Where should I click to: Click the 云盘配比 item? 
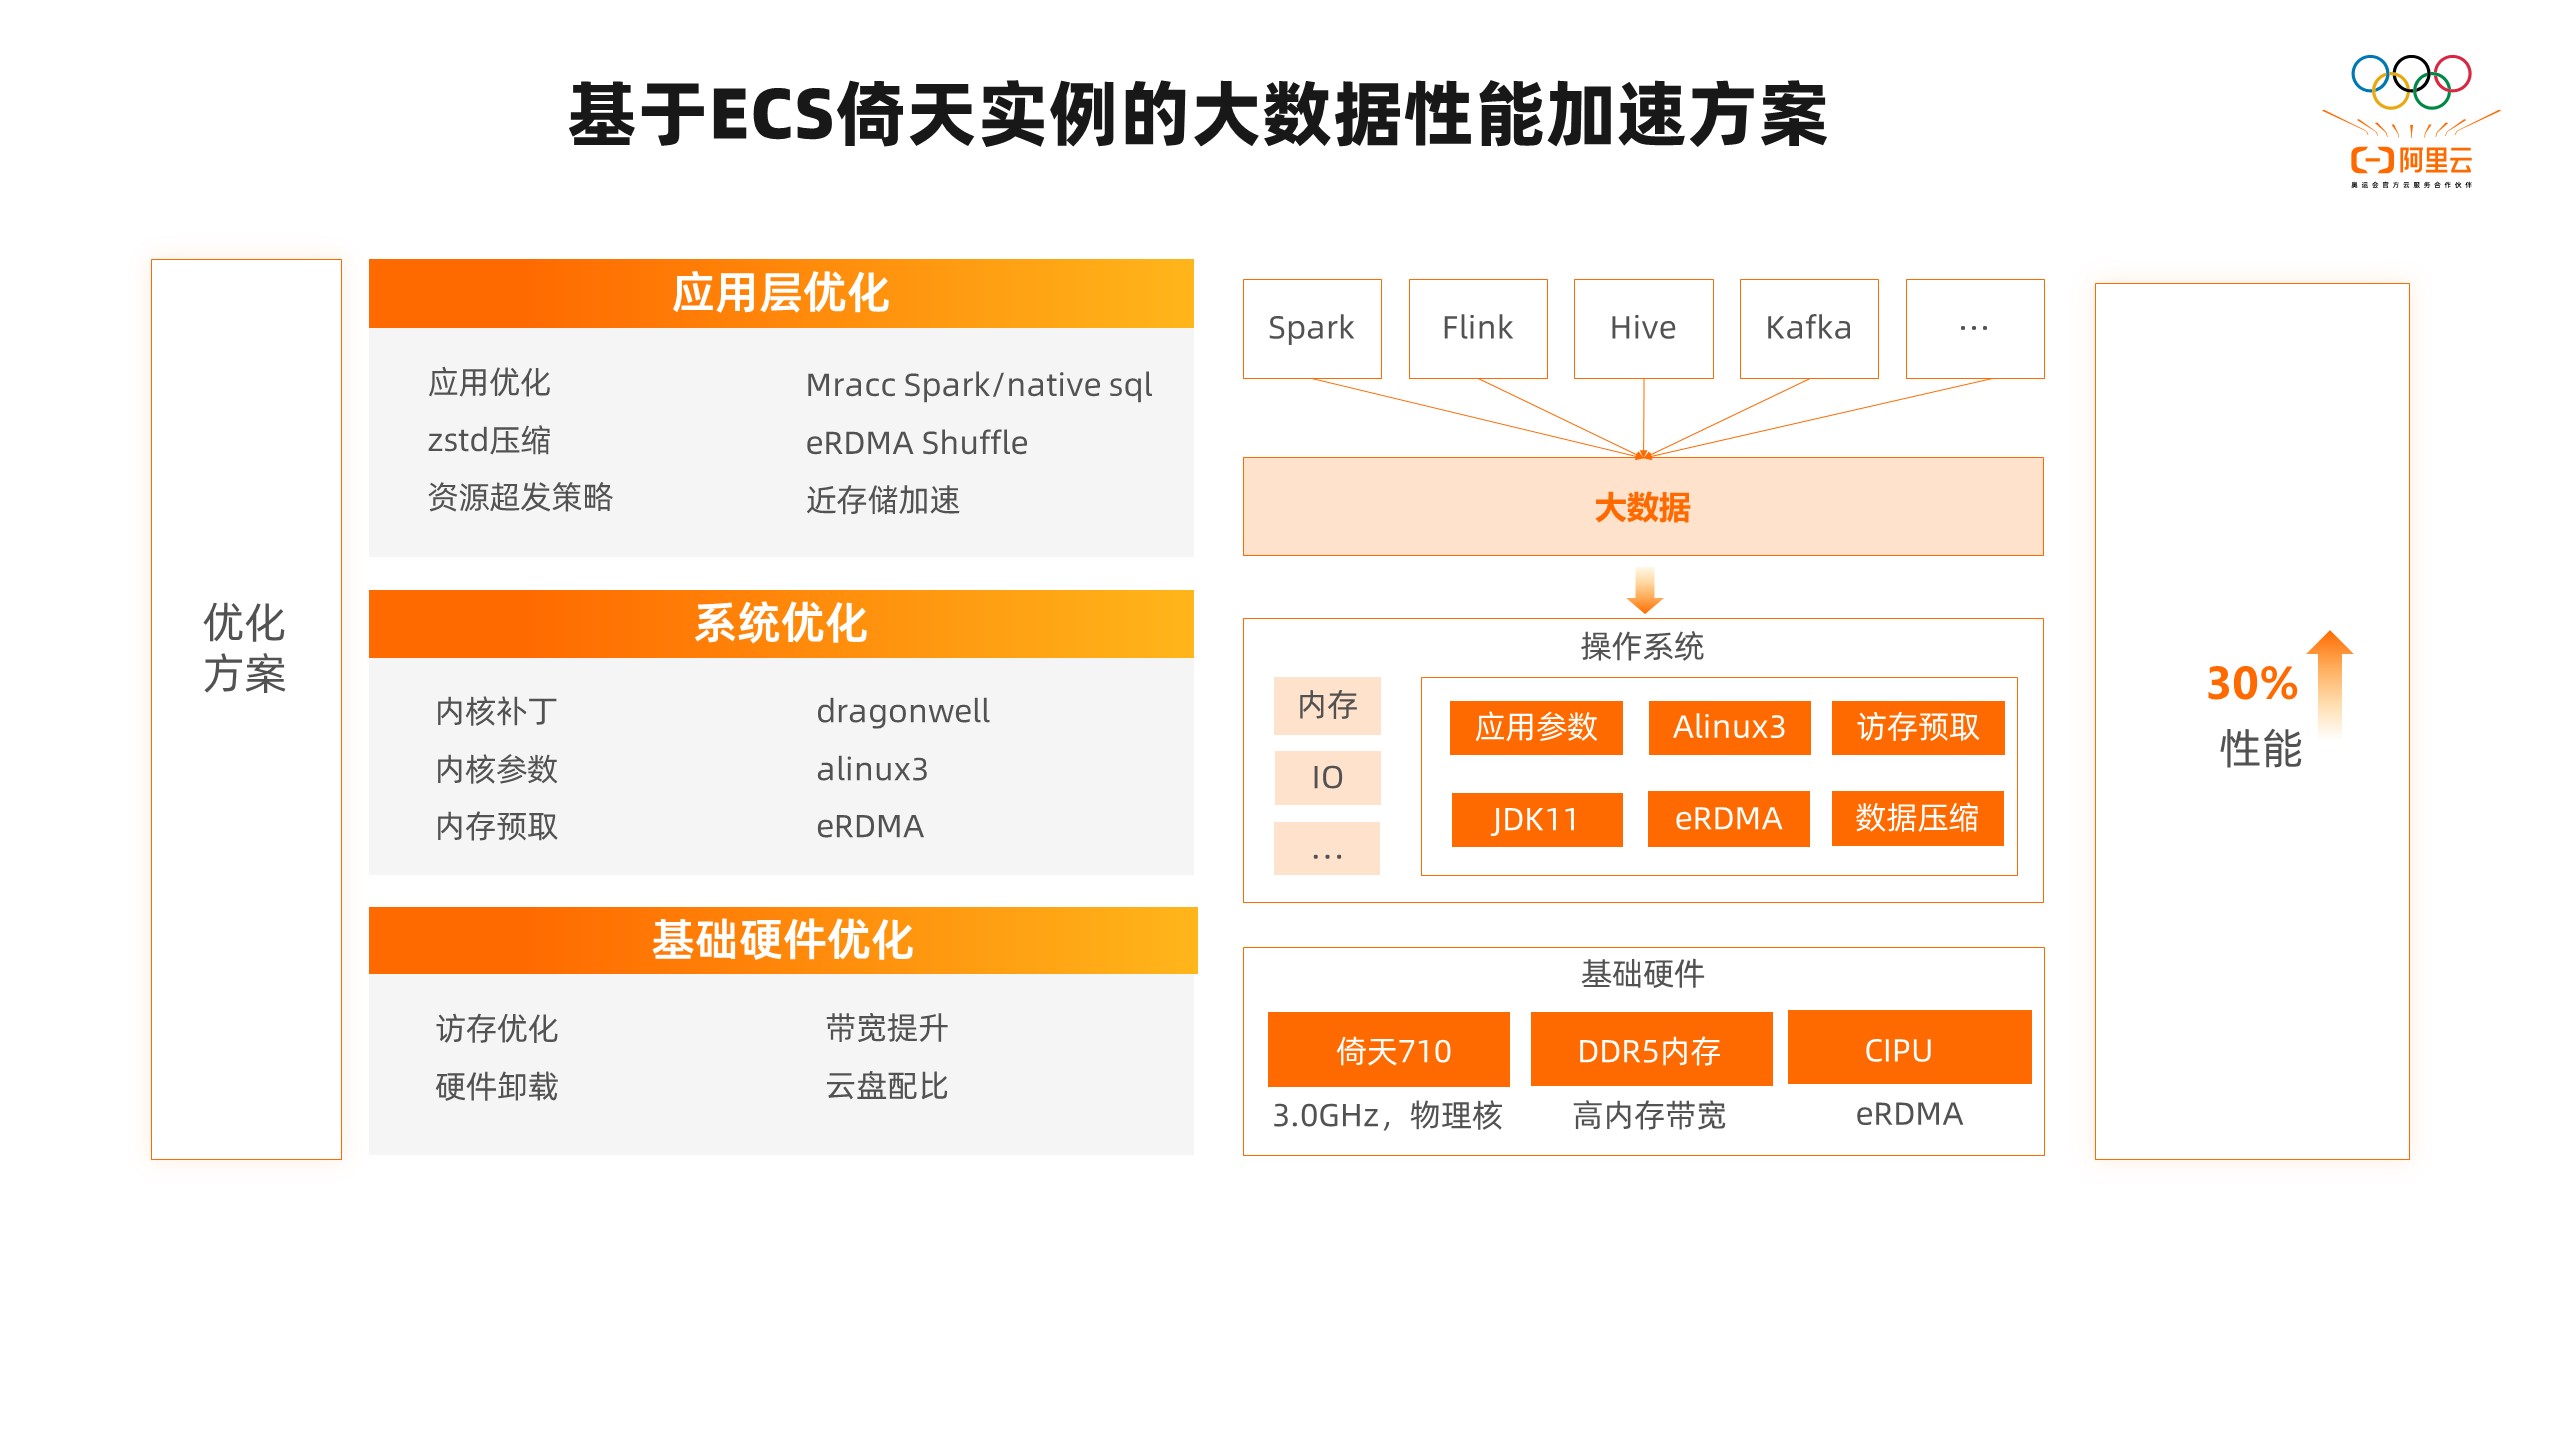click(887, 1086)
